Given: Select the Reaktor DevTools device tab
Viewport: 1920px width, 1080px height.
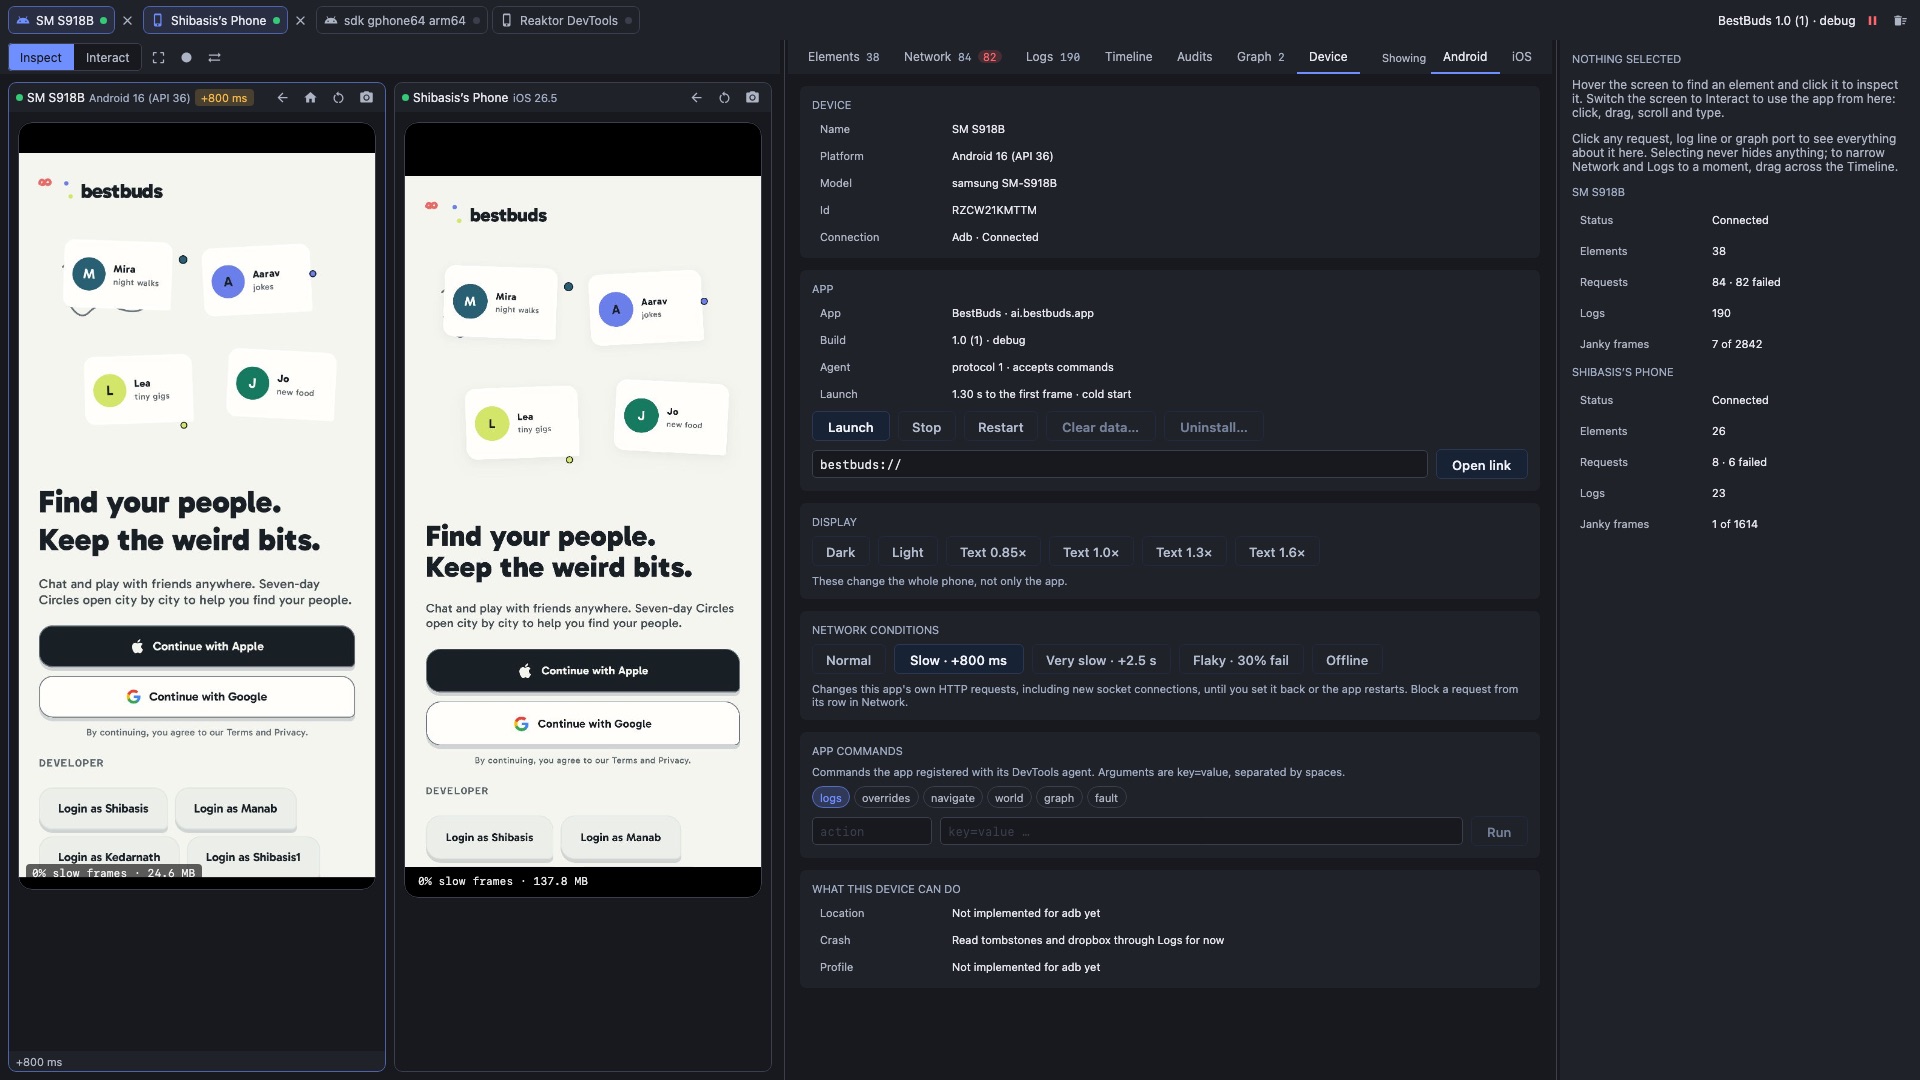Looking at the screenshot, I should point(567,20).
